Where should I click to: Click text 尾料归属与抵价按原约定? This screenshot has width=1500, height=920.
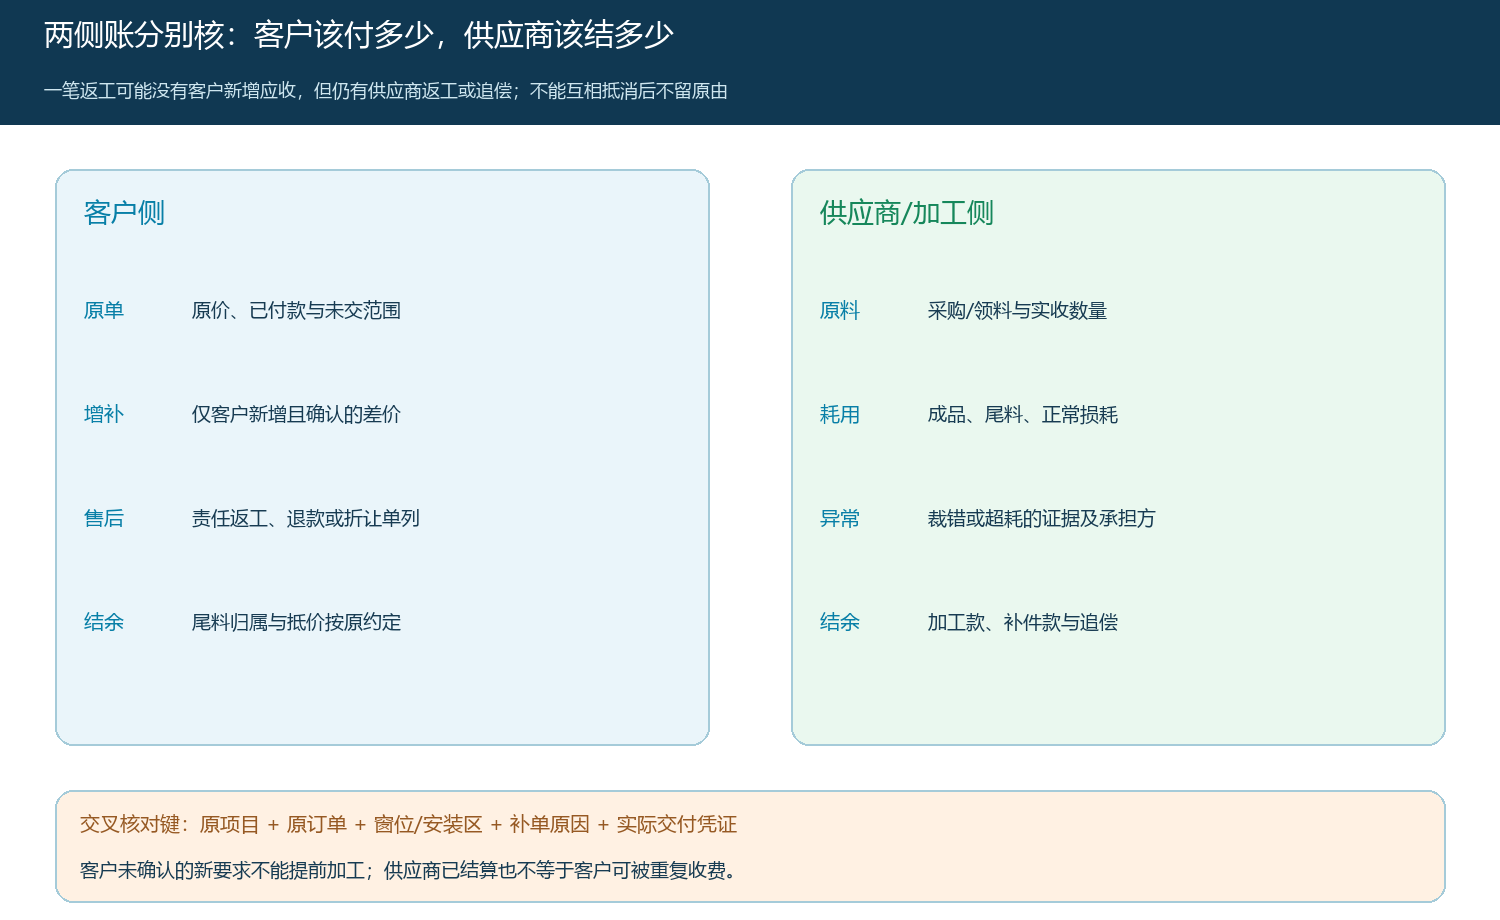[x=296, y=623]
